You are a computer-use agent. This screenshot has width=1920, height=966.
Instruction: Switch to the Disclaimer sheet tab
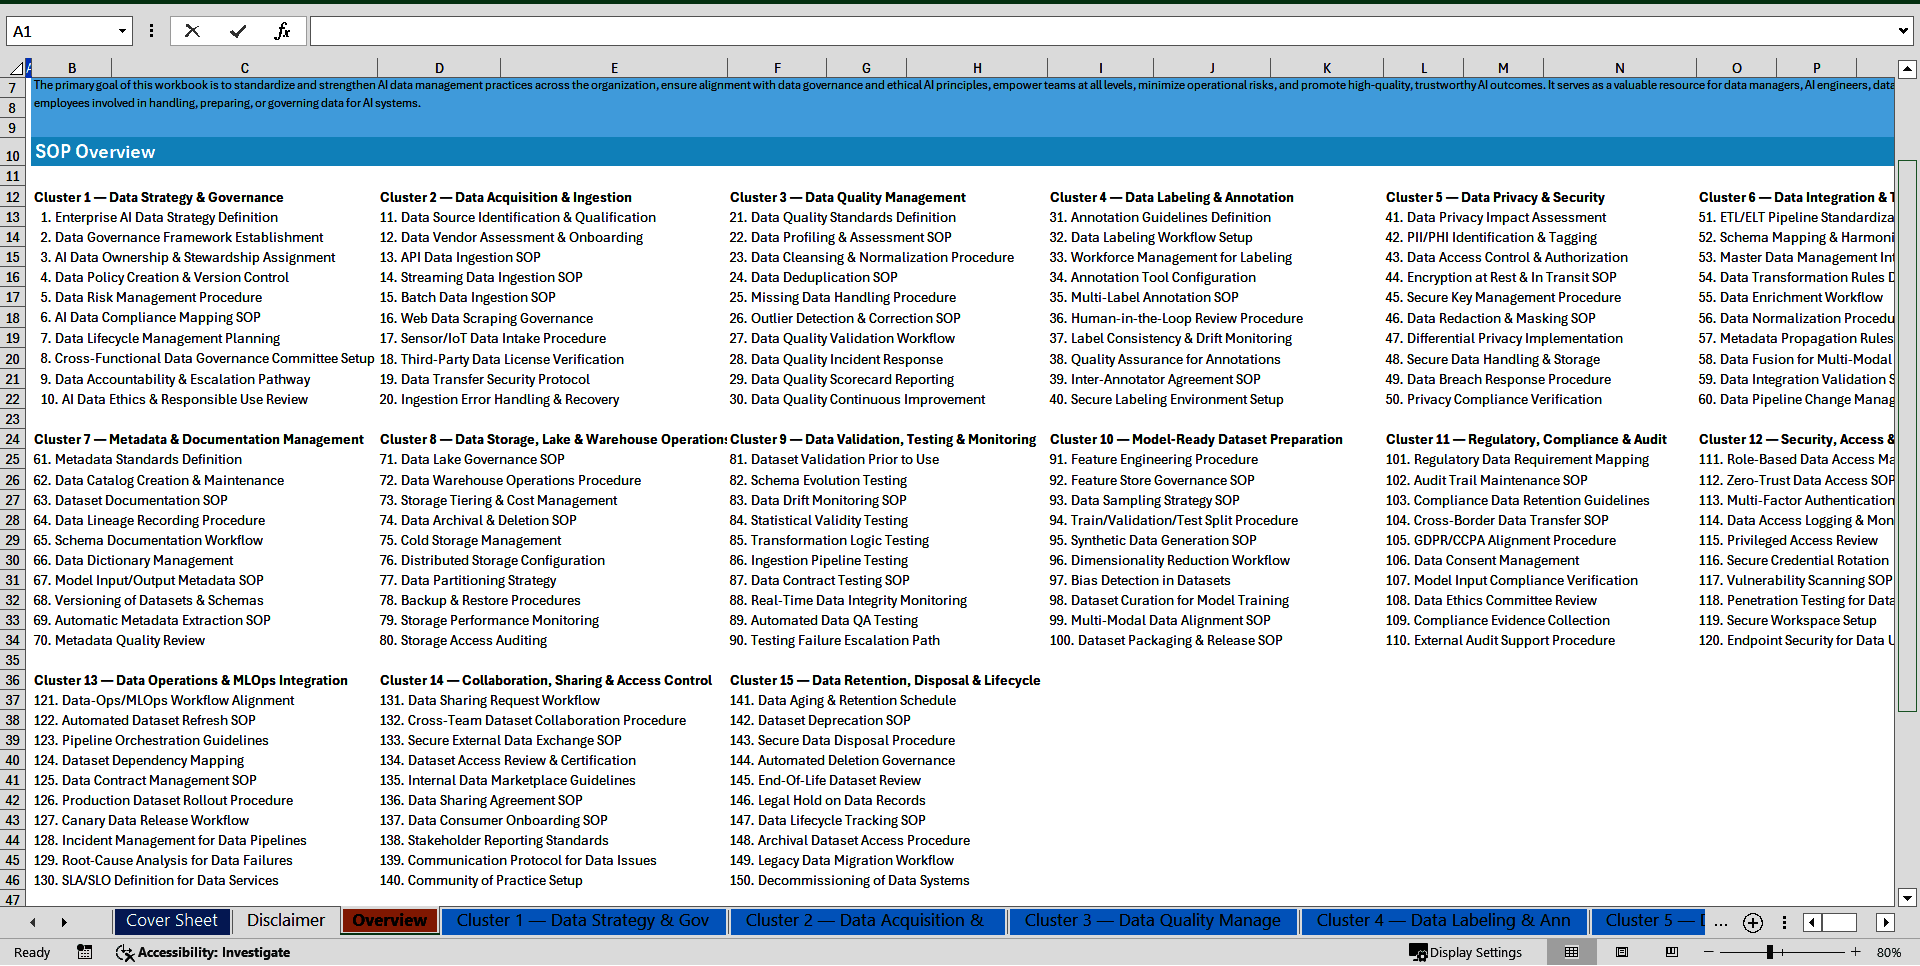tap(284, 920)
